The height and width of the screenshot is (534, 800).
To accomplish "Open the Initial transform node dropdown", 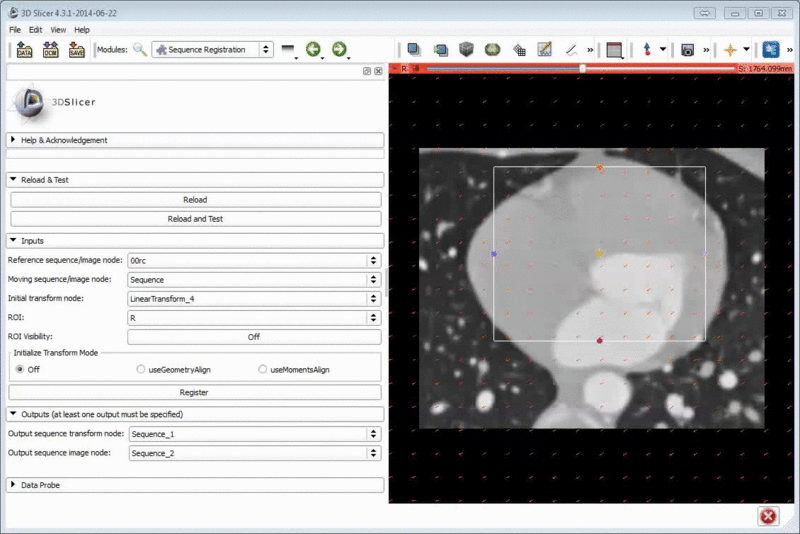I will pos(254,298).
